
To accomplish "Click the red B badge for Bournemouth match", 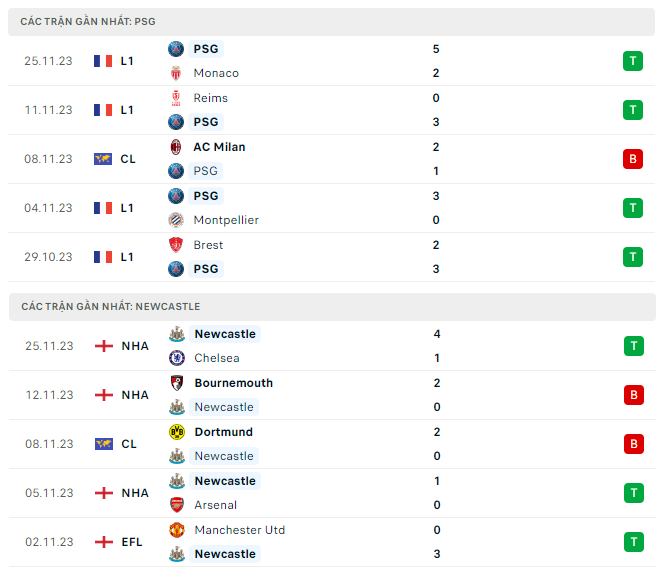I will (x=632, y=395).
